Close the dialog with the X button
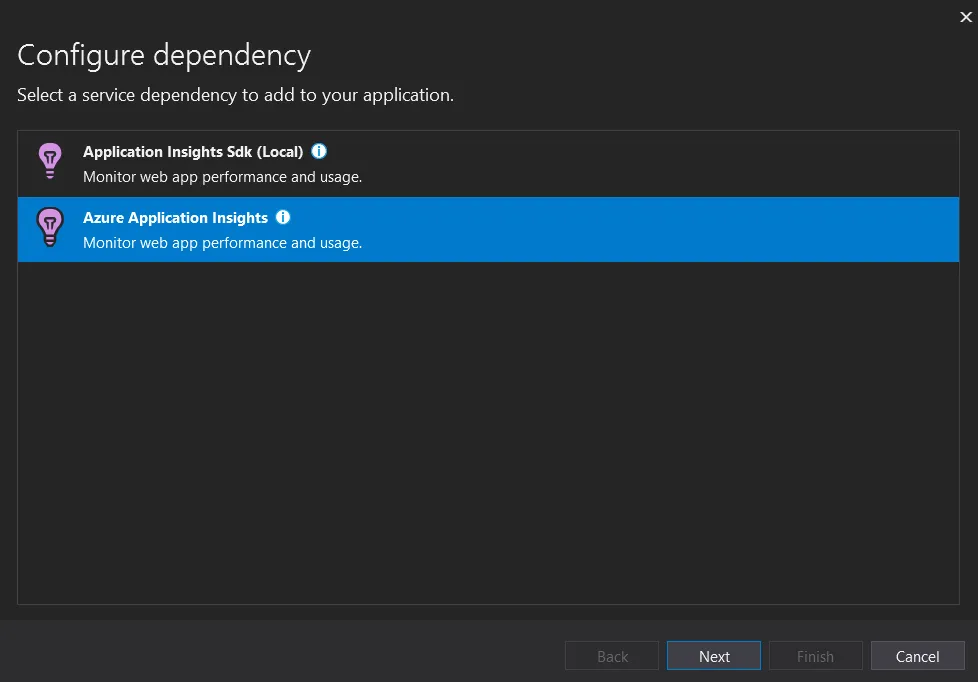978x682 pixels. [x=966, y=17]
